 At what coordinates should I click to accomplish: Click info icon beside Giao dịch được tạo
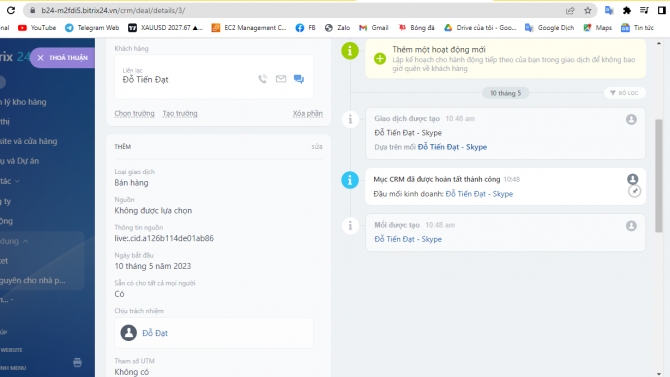point(350,119)
